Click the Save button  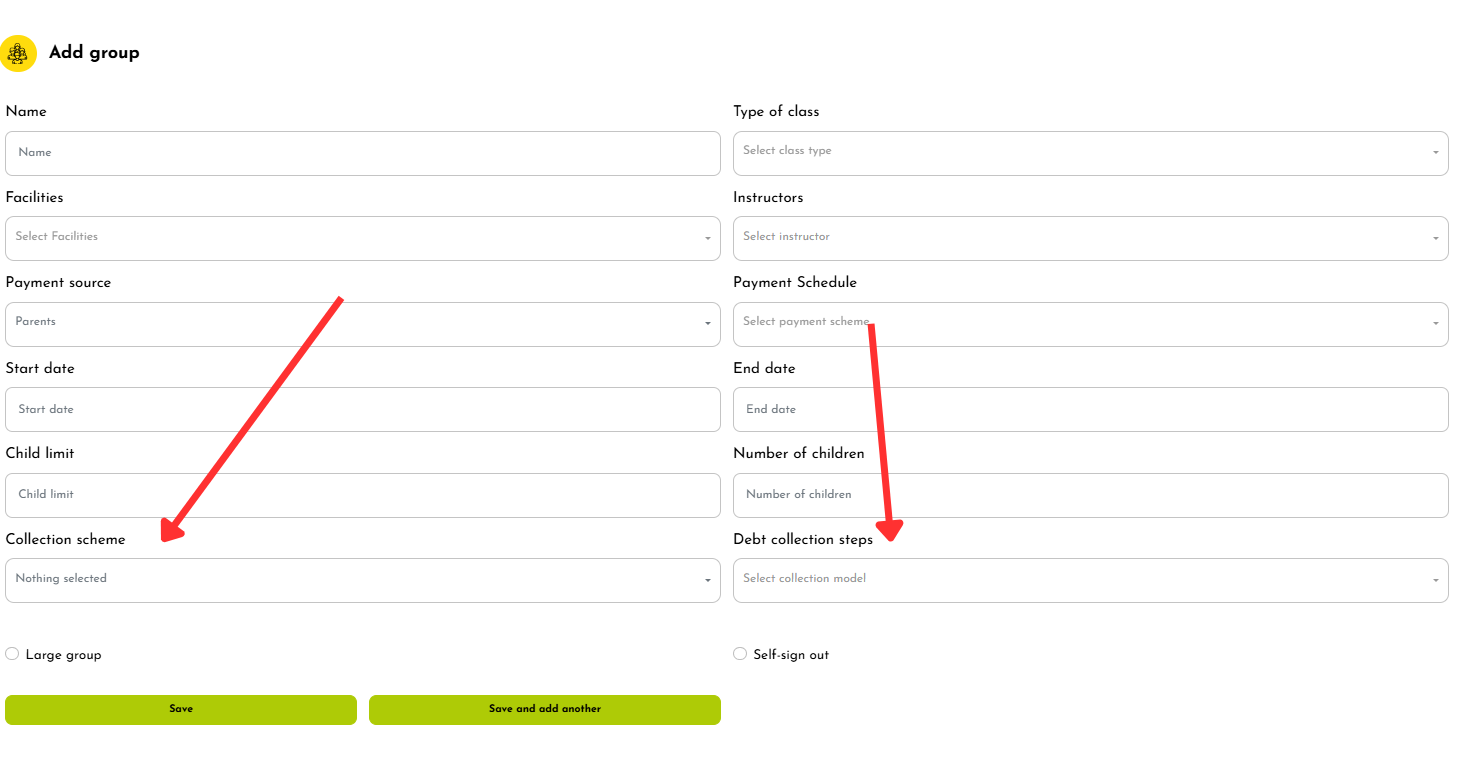(181, 709)
